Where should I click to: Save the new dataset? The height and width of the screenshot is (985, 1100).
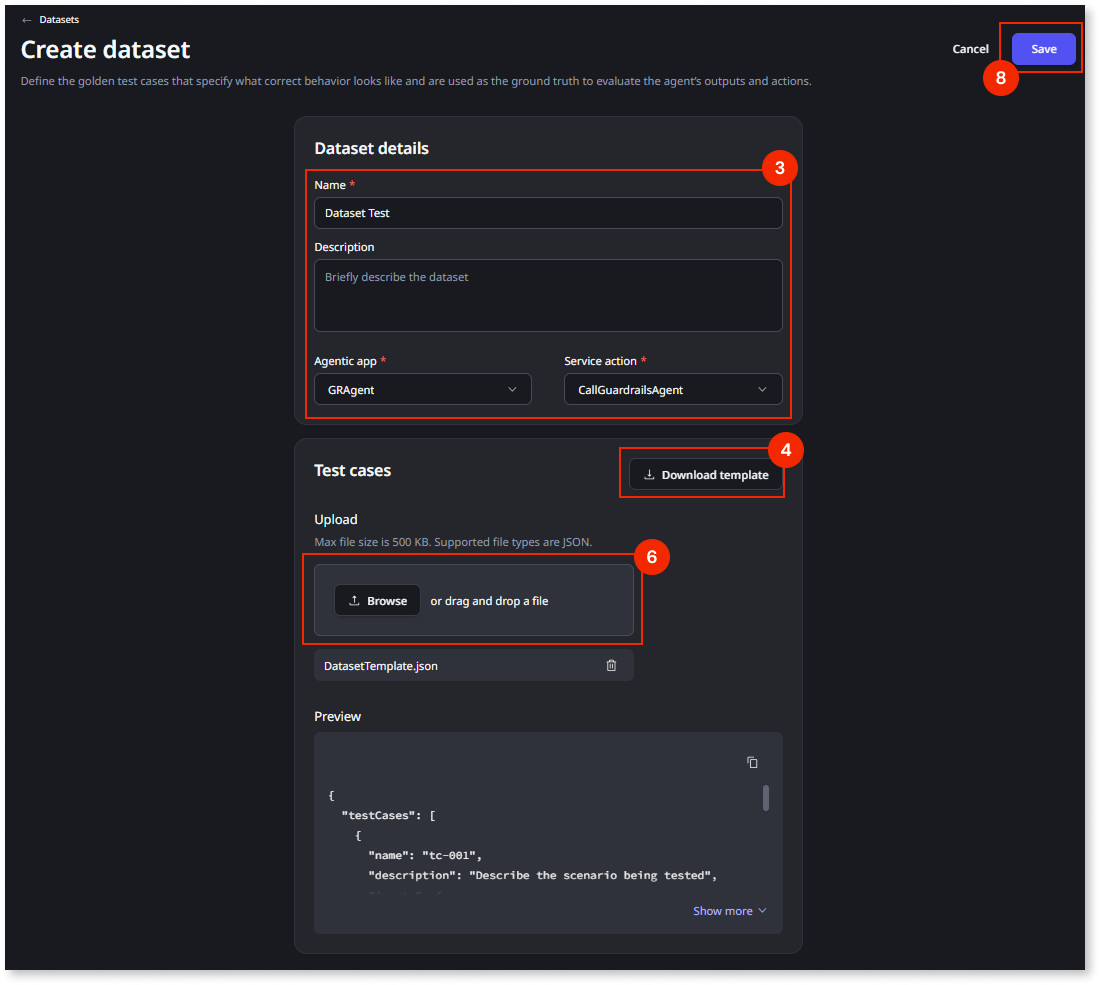(x=1043, y=49)
